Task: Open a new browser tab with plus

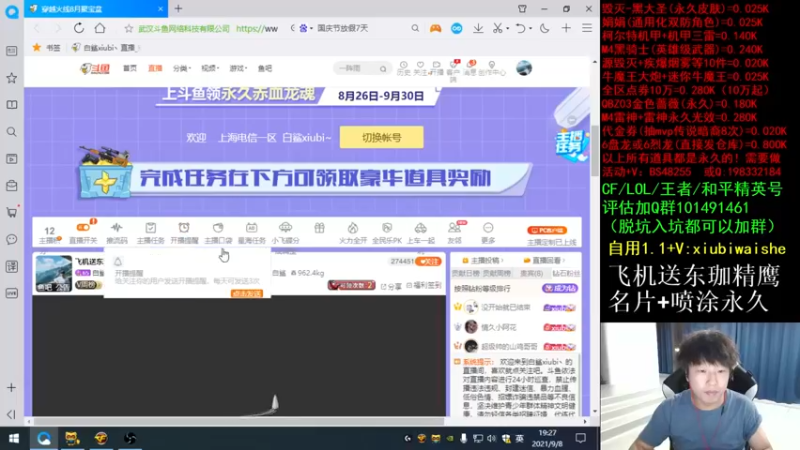Action: tap(179, 9)
